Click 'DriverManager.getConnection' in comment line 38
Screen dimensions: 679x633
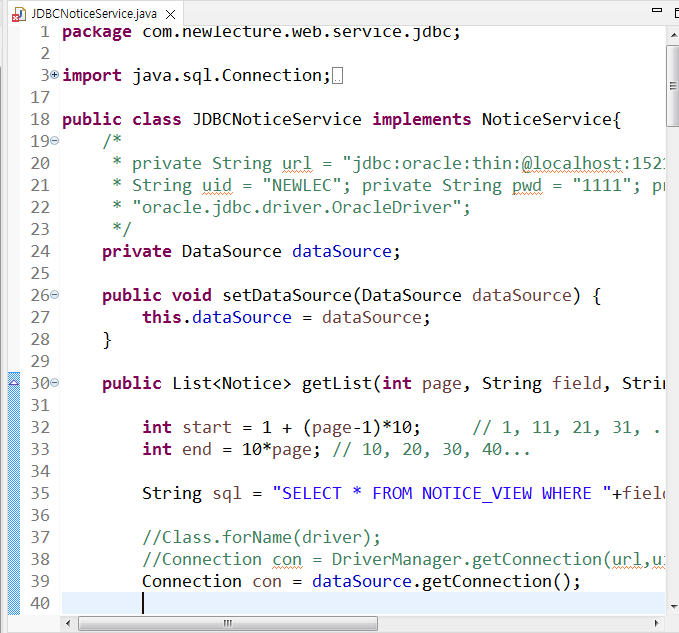[466, 559]
